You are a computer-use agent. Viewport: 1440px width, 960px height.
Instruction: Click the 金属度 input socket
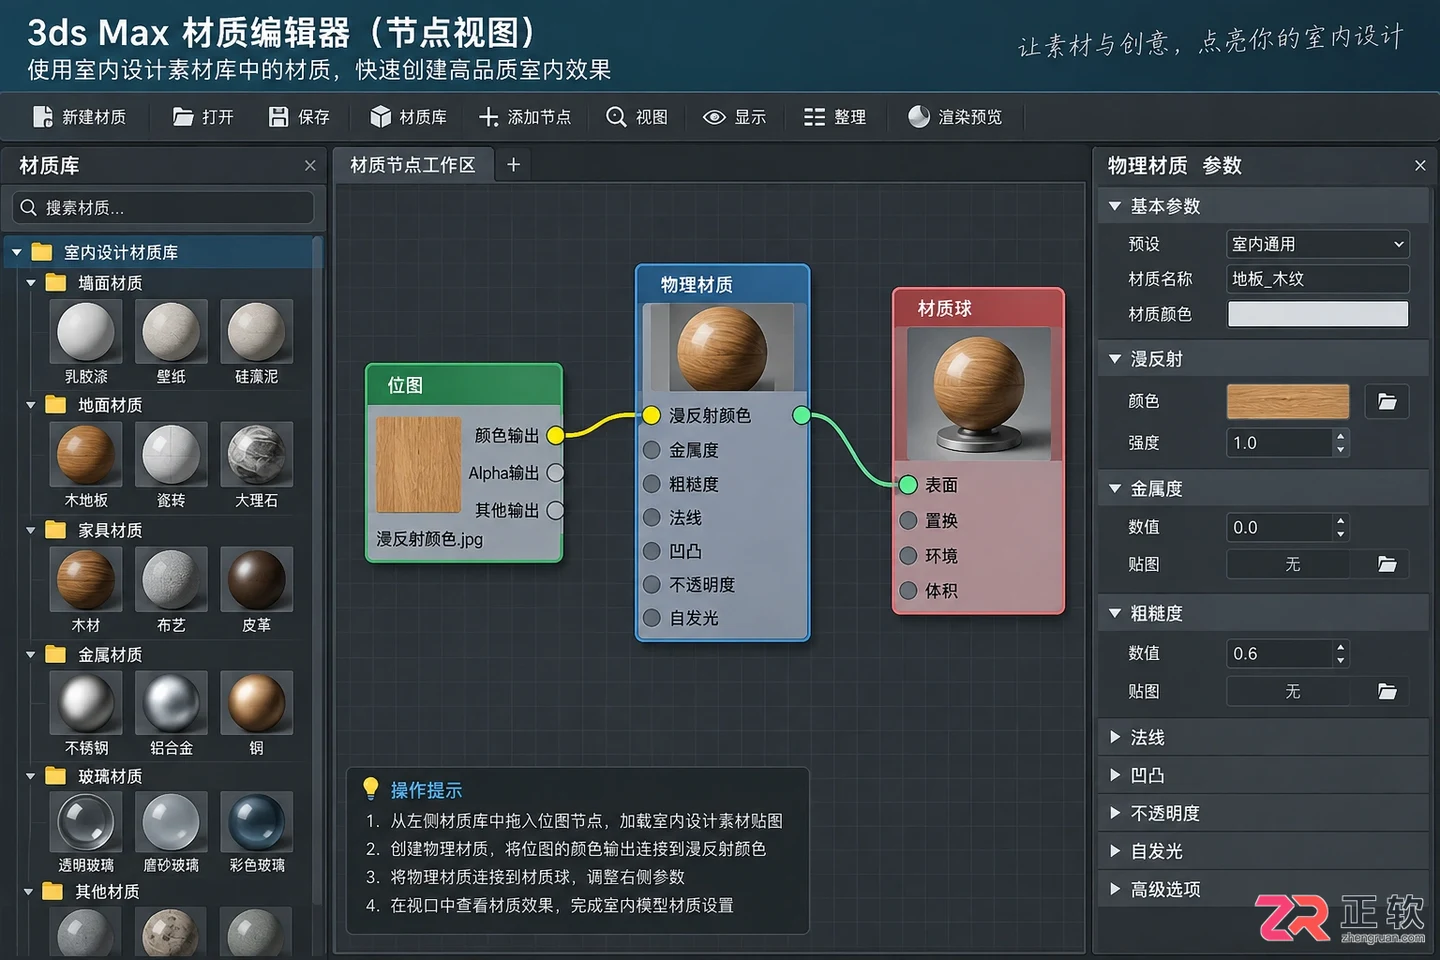(652, 450)
